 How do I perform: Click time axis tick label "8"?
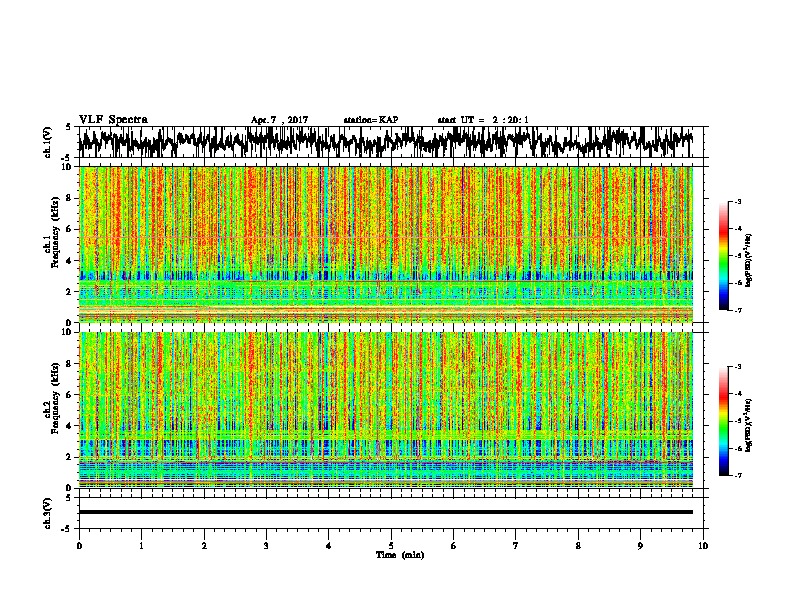click(578, 545)
